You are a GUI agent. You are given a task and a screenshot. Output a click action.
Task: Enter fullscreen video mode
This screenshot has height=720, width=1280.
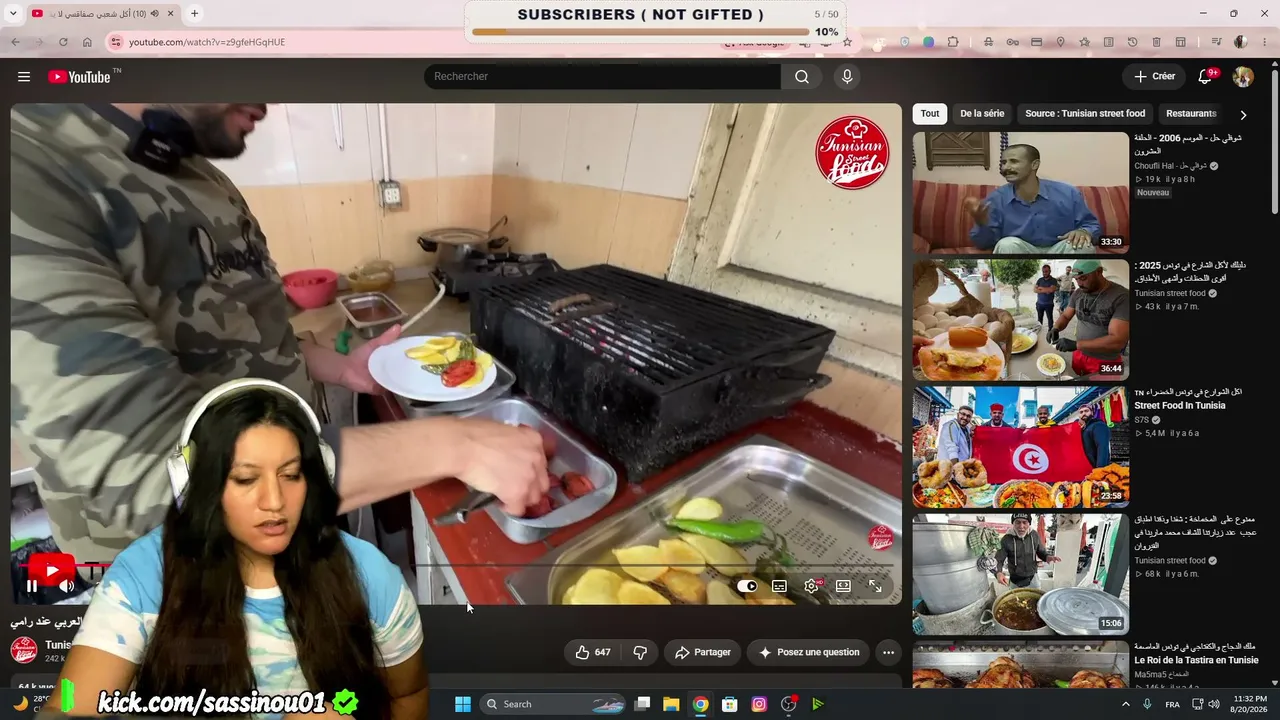click(x=875, y=587)
